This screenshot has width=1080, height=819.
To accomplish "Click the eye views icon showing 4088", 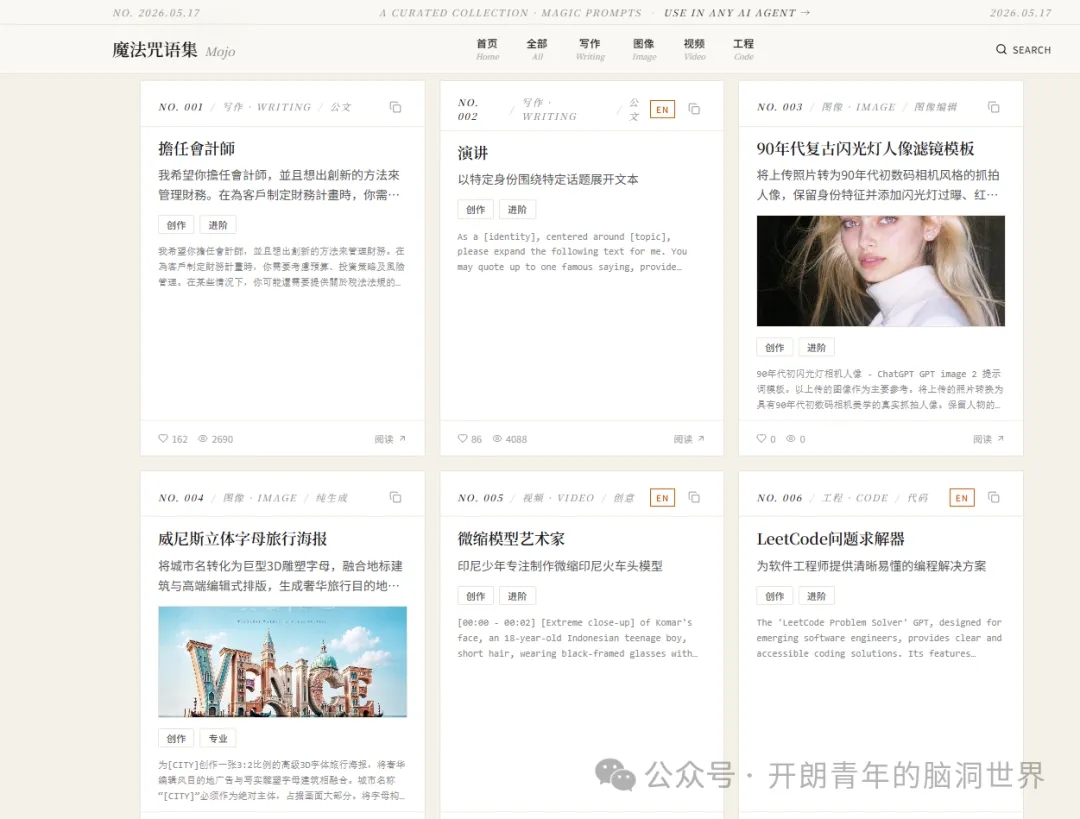I will coord(497,438).
